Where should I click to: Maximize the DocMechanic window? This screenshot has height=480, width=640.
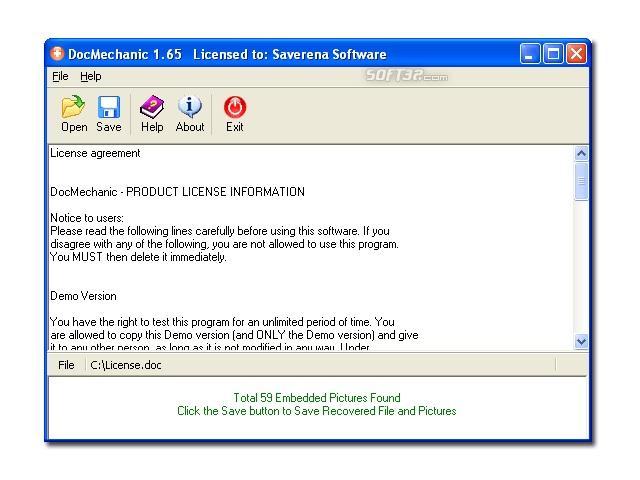[553, 53]
